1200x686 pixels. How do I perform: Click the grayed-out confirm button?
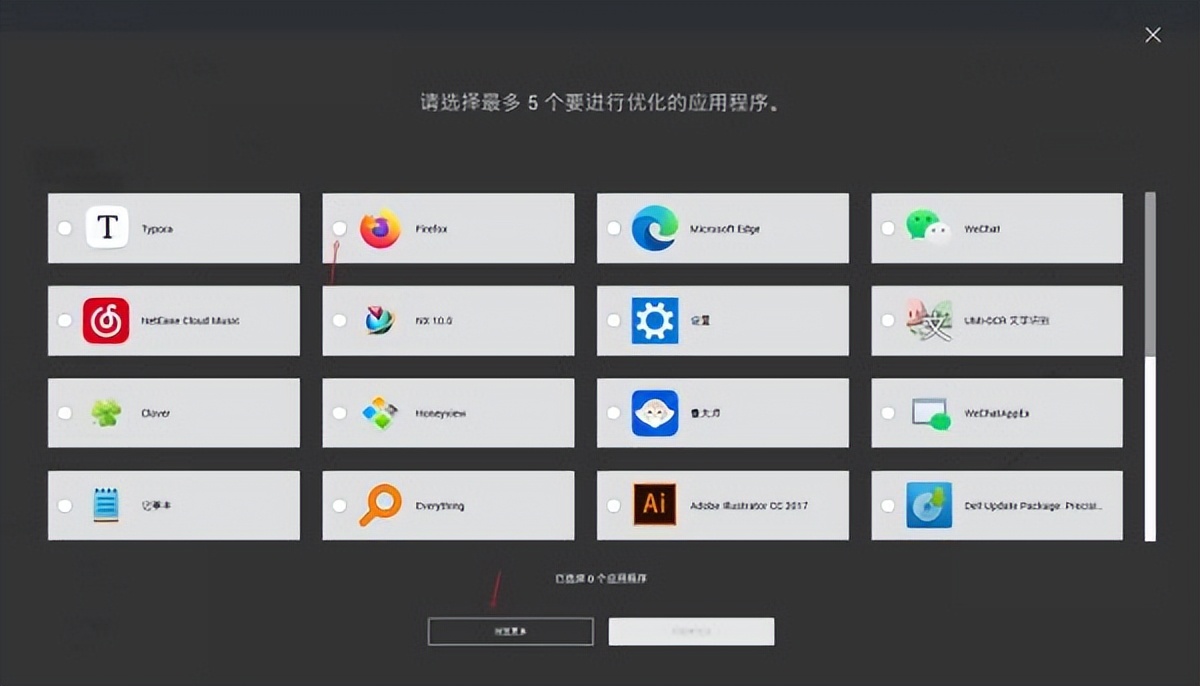tap(691, 631)
